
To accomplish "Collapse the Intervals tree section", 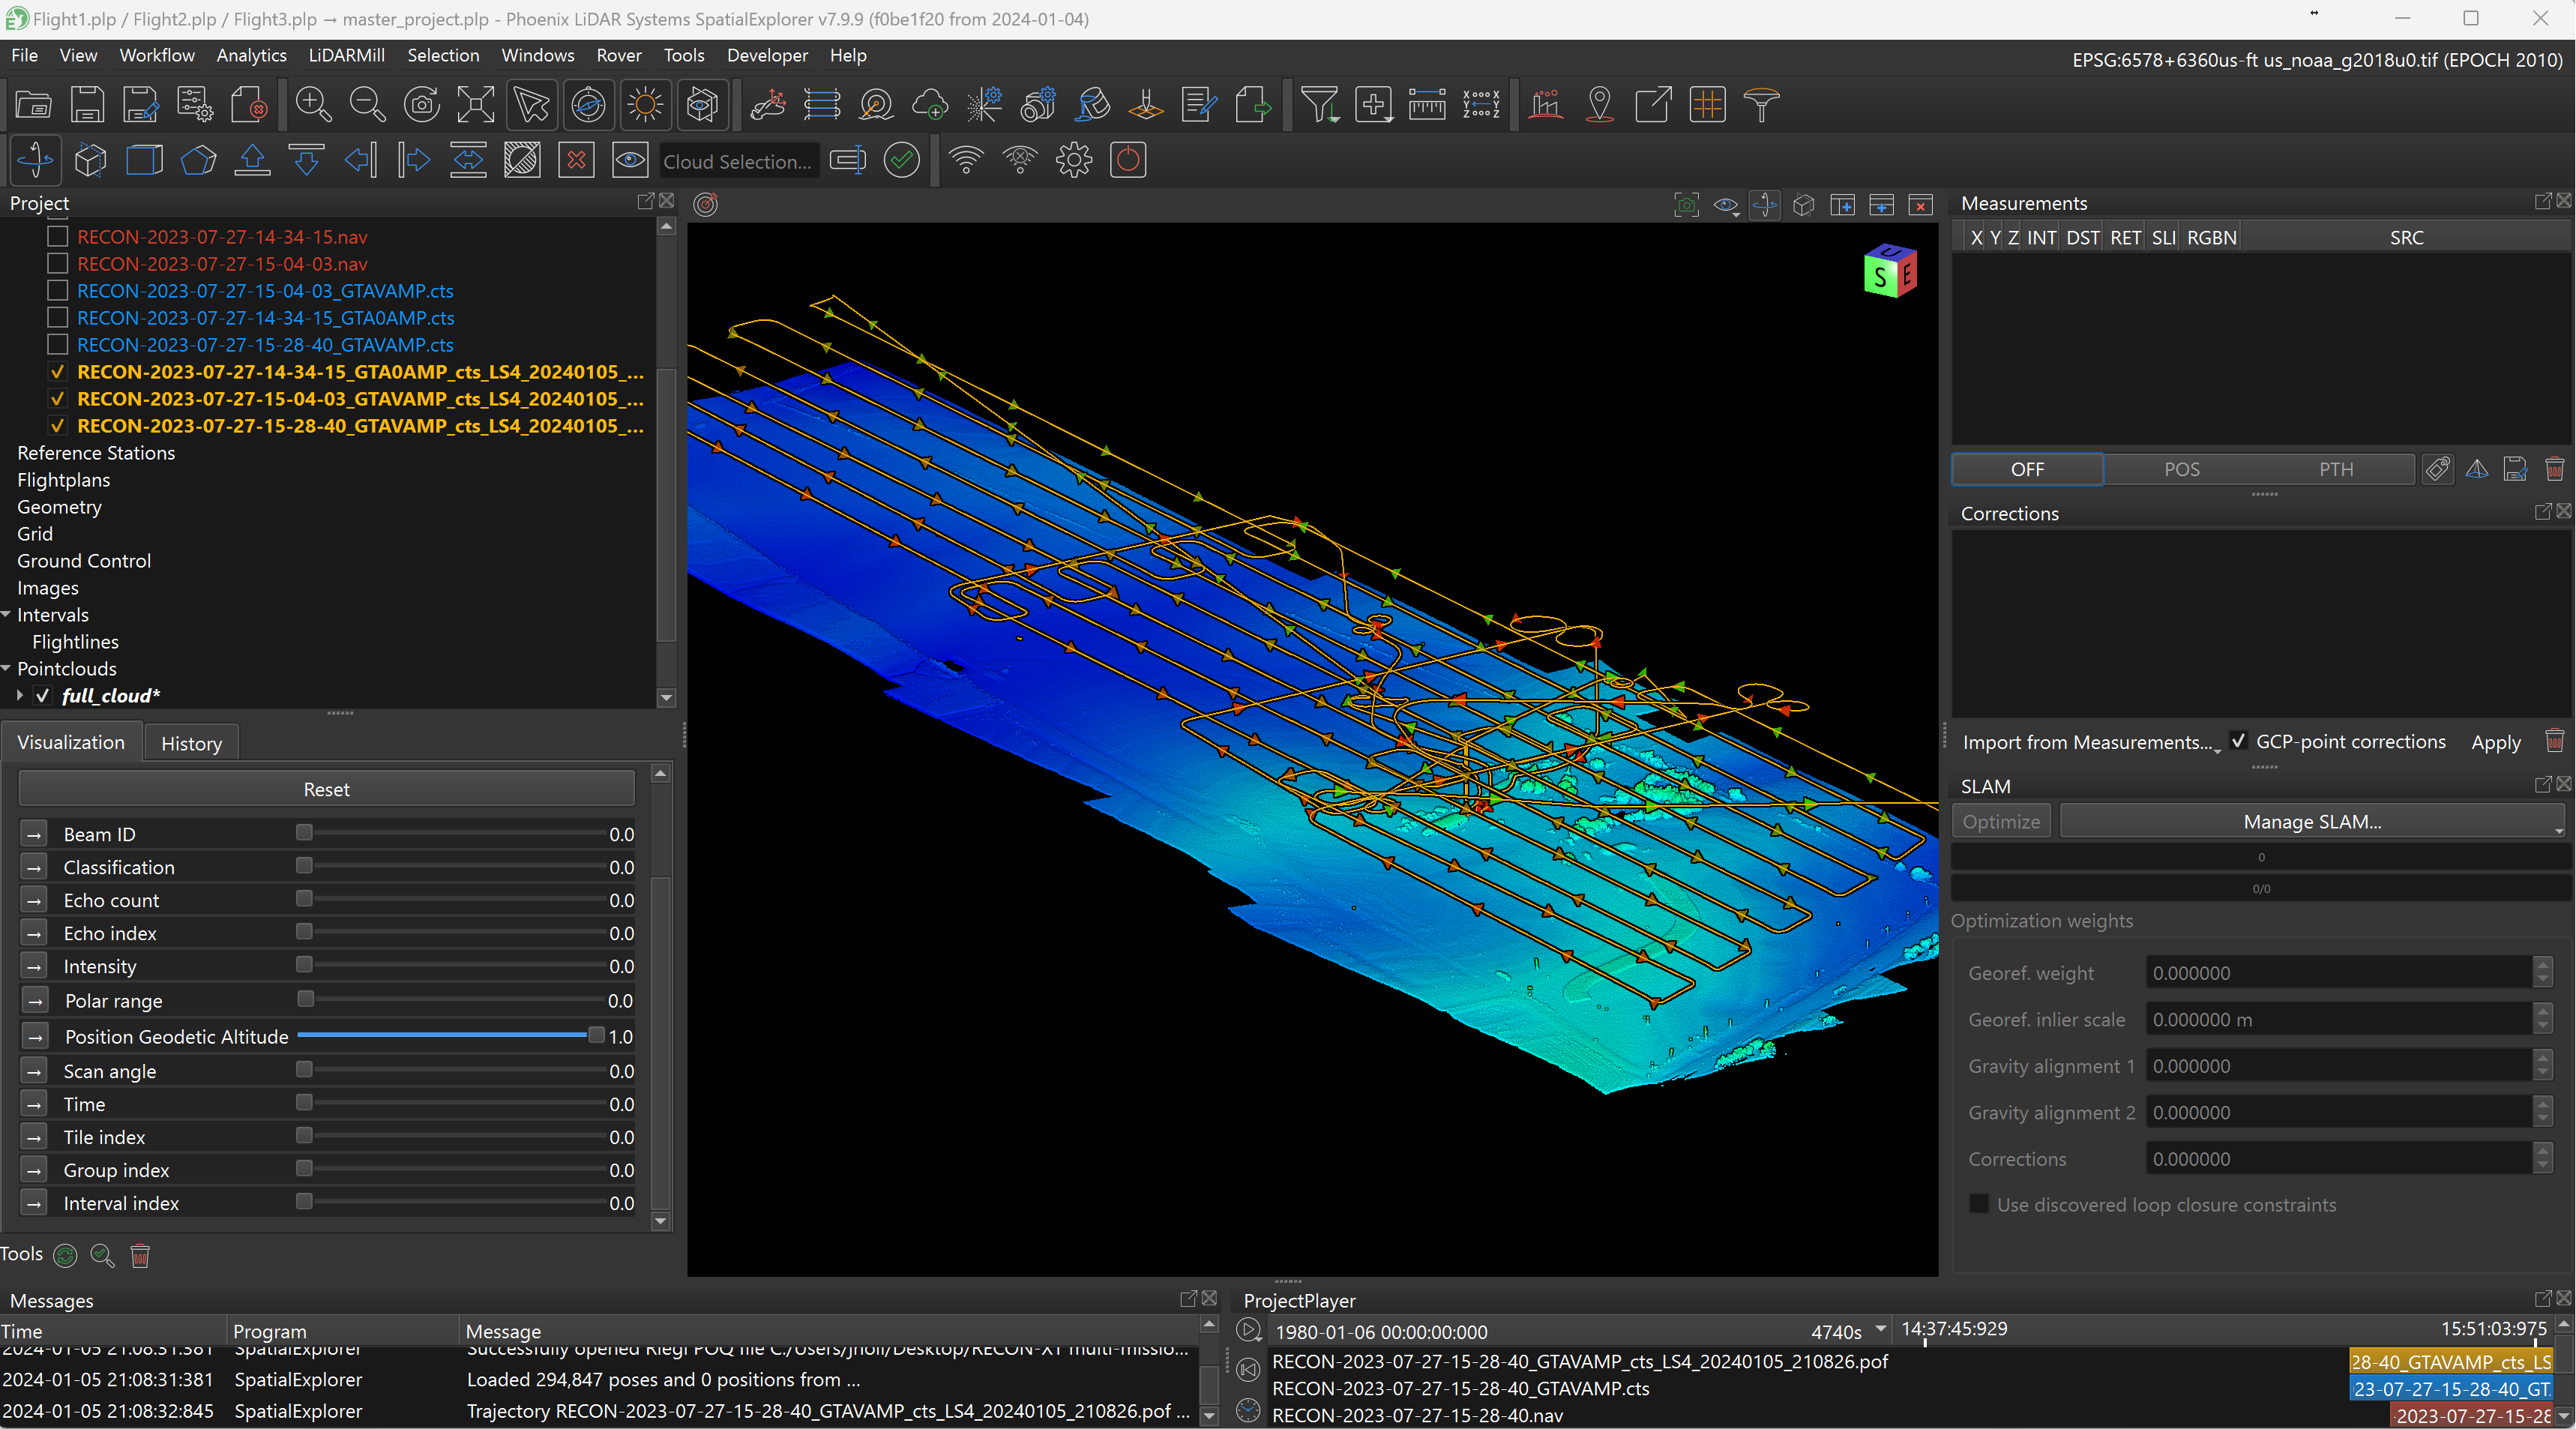I will (x=7, y=615).
